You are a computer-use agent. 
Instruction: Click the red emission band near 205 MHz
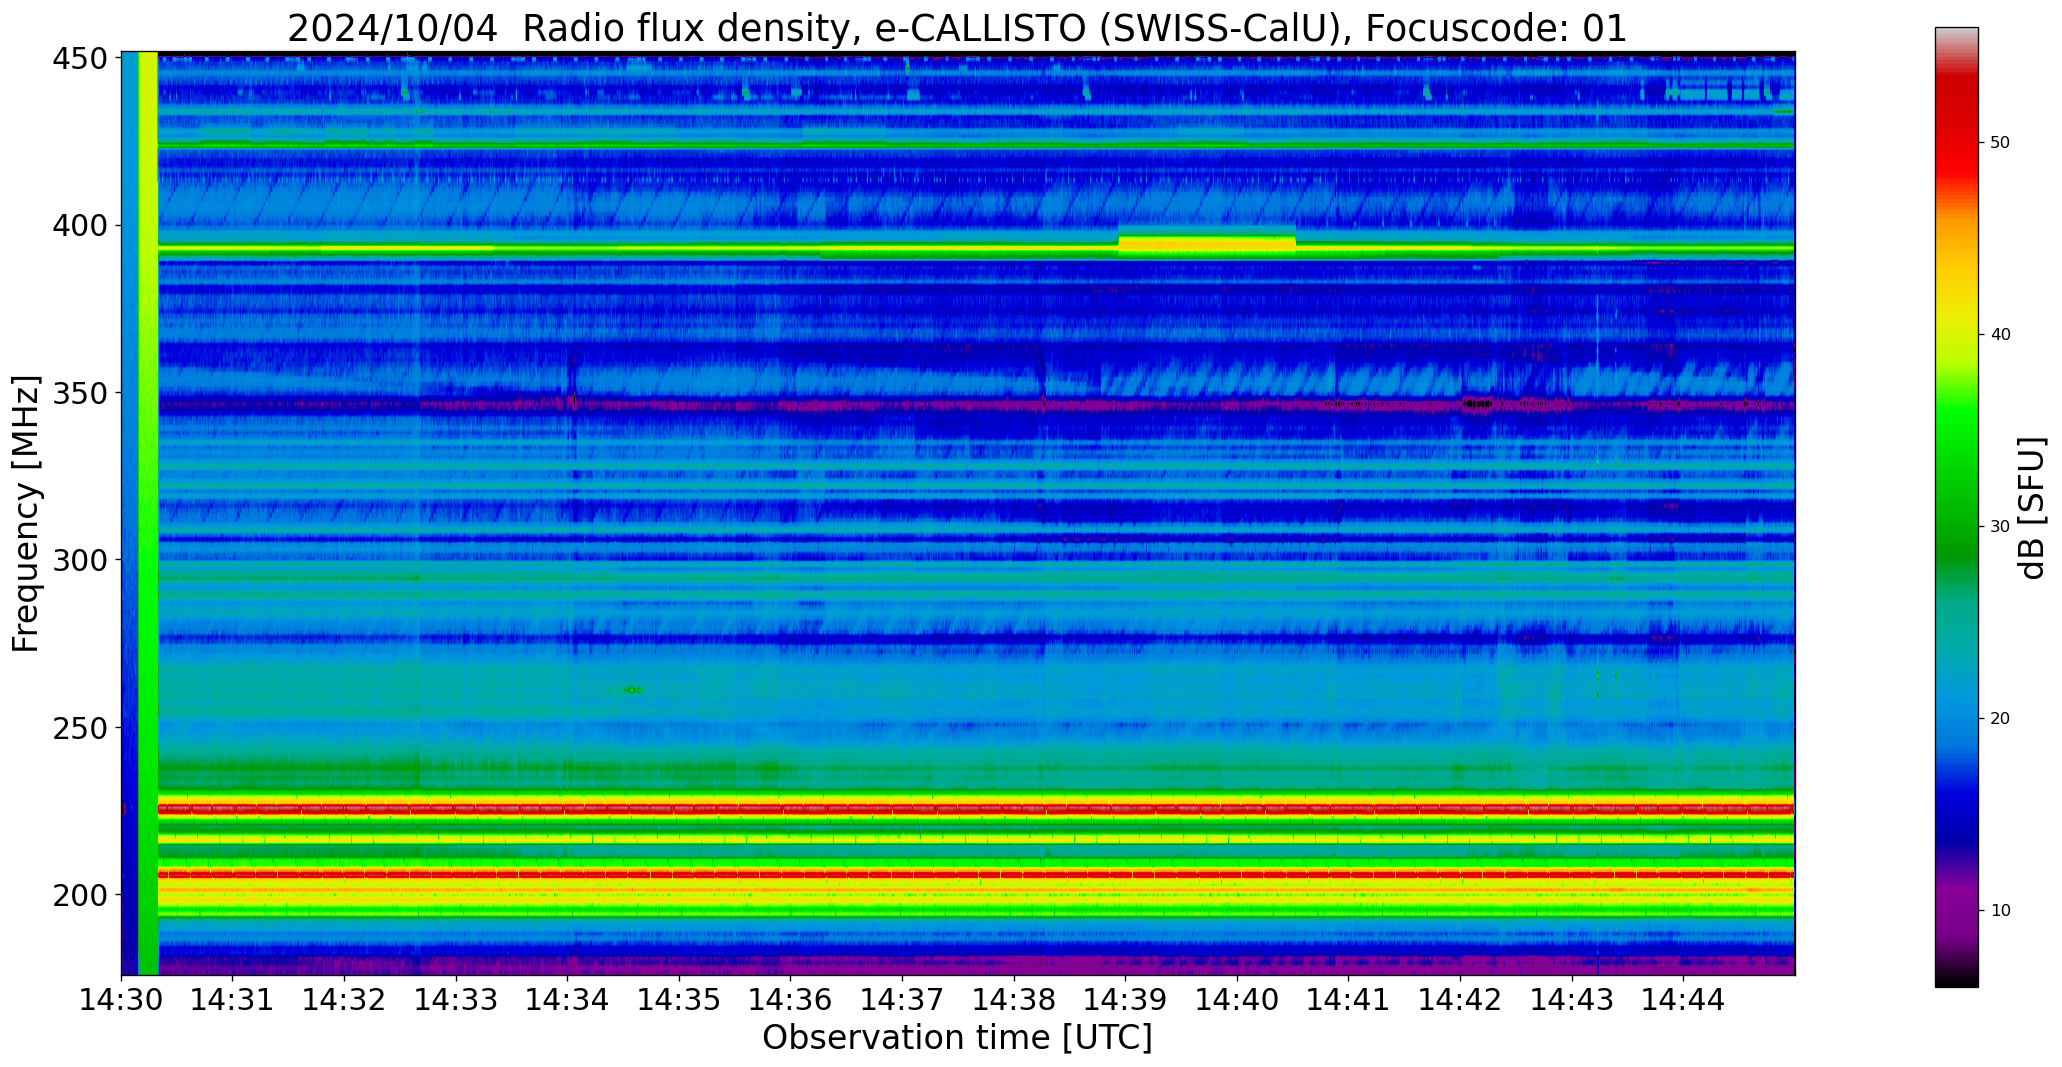(x=976, y=874)
